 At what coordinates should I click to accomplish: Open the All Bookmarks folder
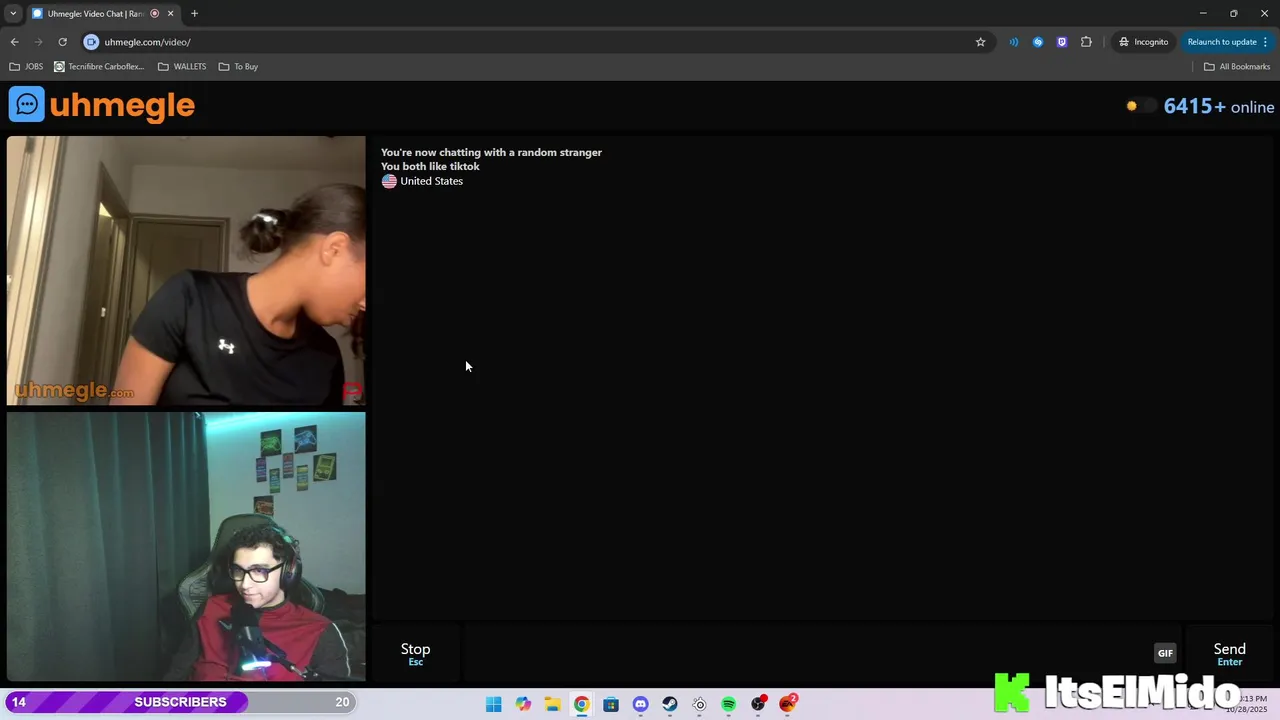(1237, 66)
